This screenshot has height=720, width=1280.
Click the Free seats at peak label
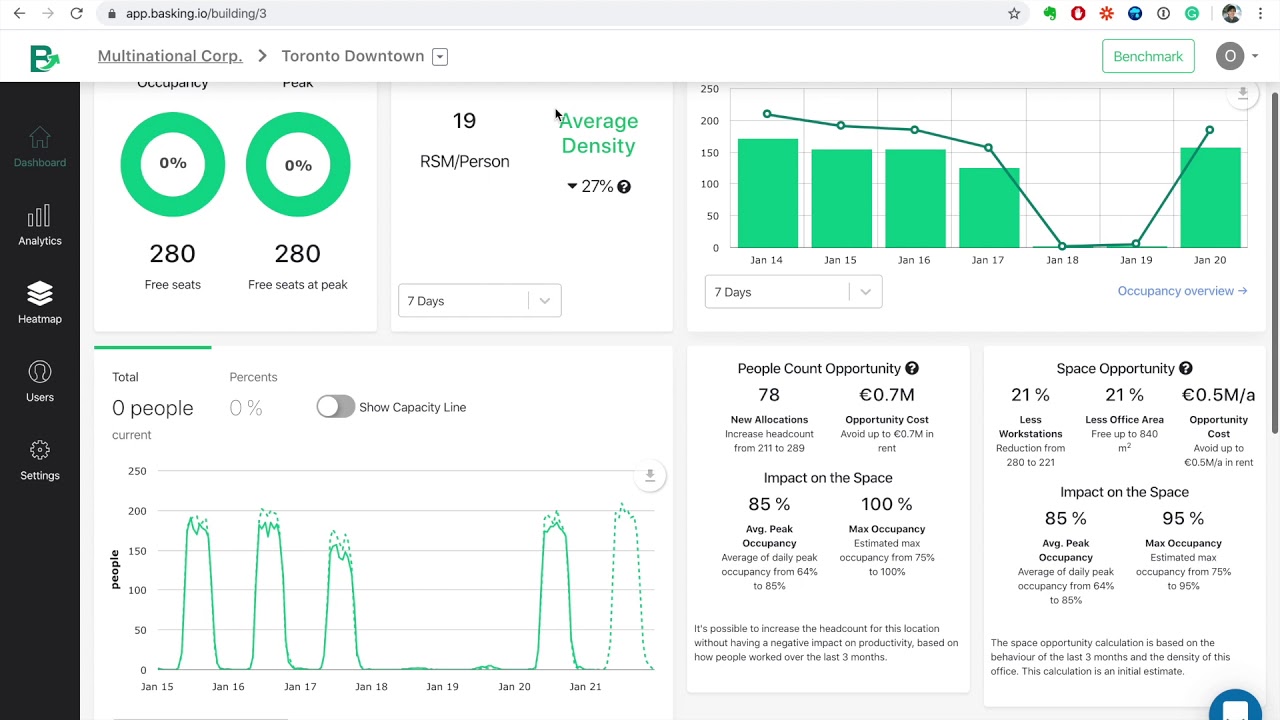[x=298, y=285]
